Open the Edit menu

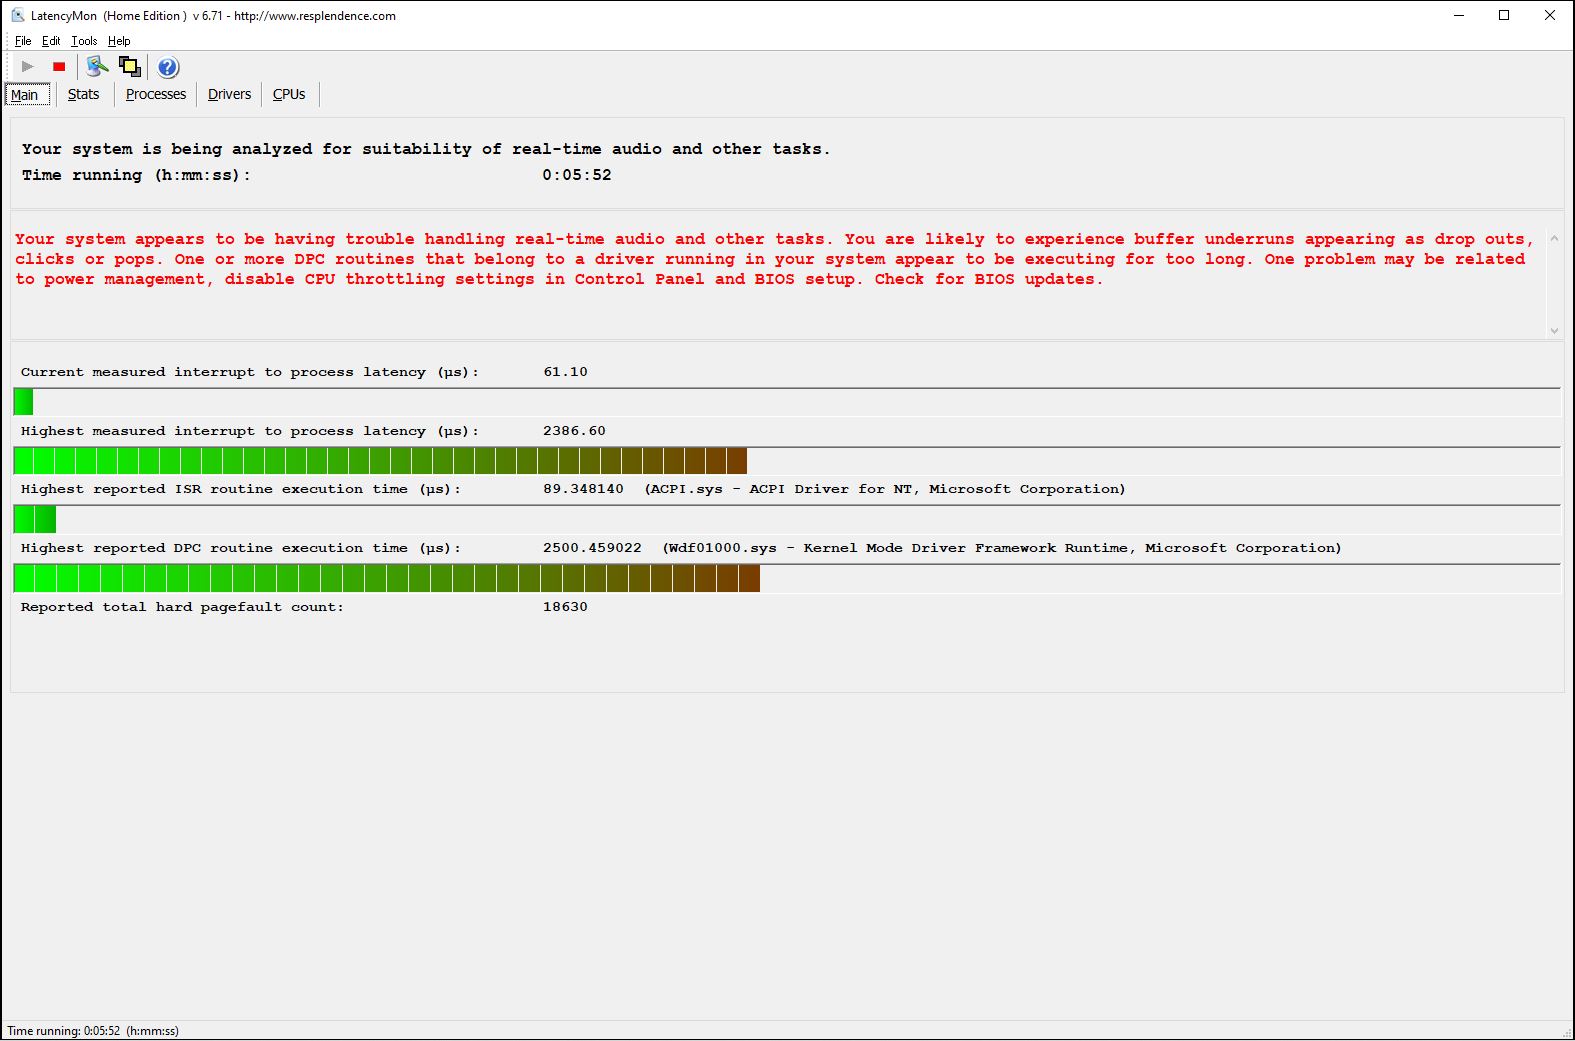click(51, 41)
